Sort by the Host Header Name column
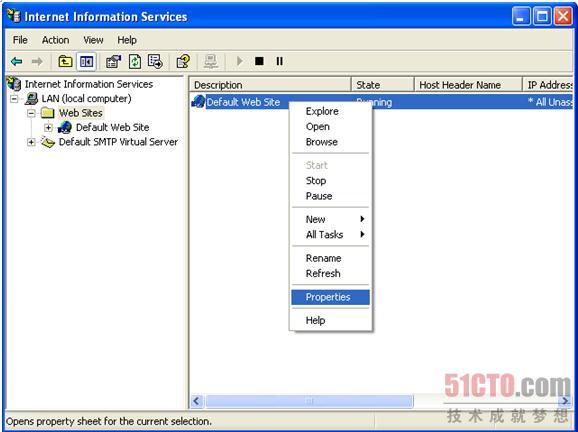Image resolution: width=578 pixels, height=432 pixels. coord(469,85)
